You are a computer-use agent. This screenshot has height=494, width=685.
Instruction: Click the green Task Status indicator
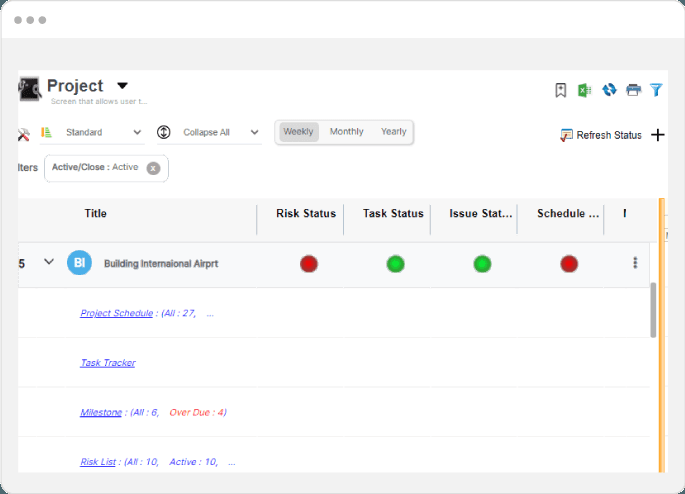pos(395,264)
